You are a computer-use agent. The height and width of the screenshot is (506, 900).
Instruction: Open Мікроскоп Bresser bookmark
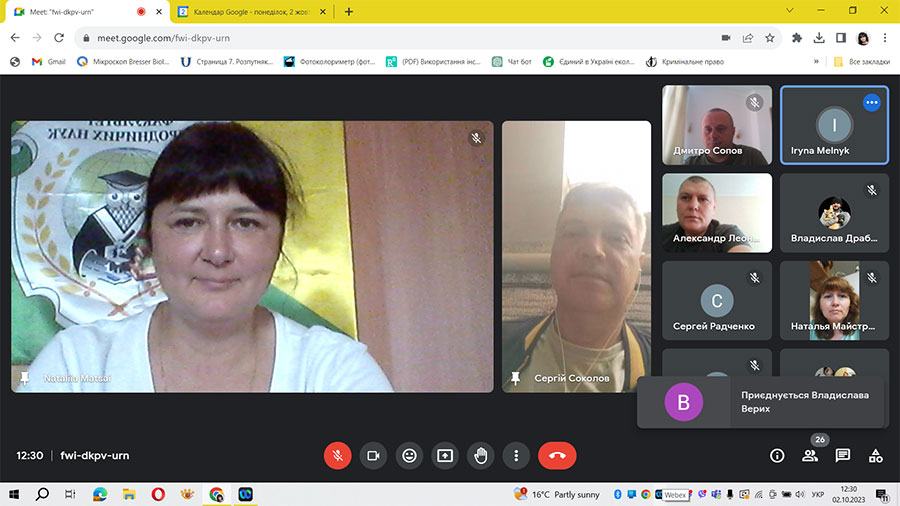(x=123, y=61)
